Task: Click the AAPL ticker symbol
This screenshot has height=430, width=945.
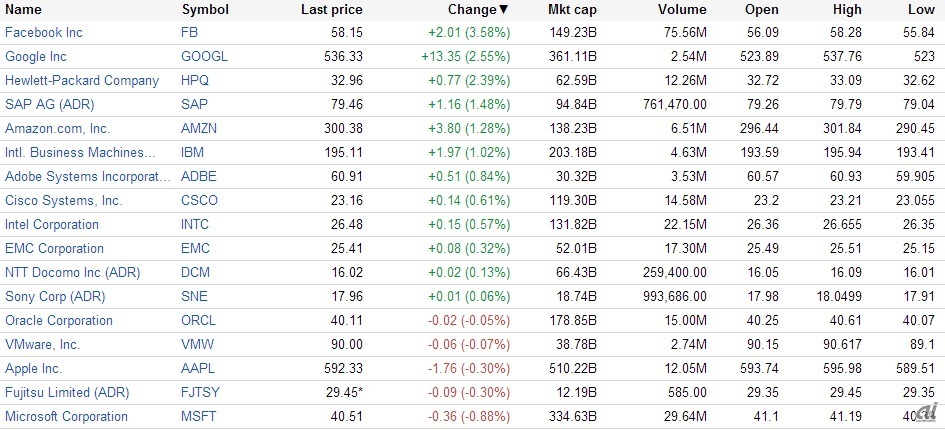Action: [198, 369]
